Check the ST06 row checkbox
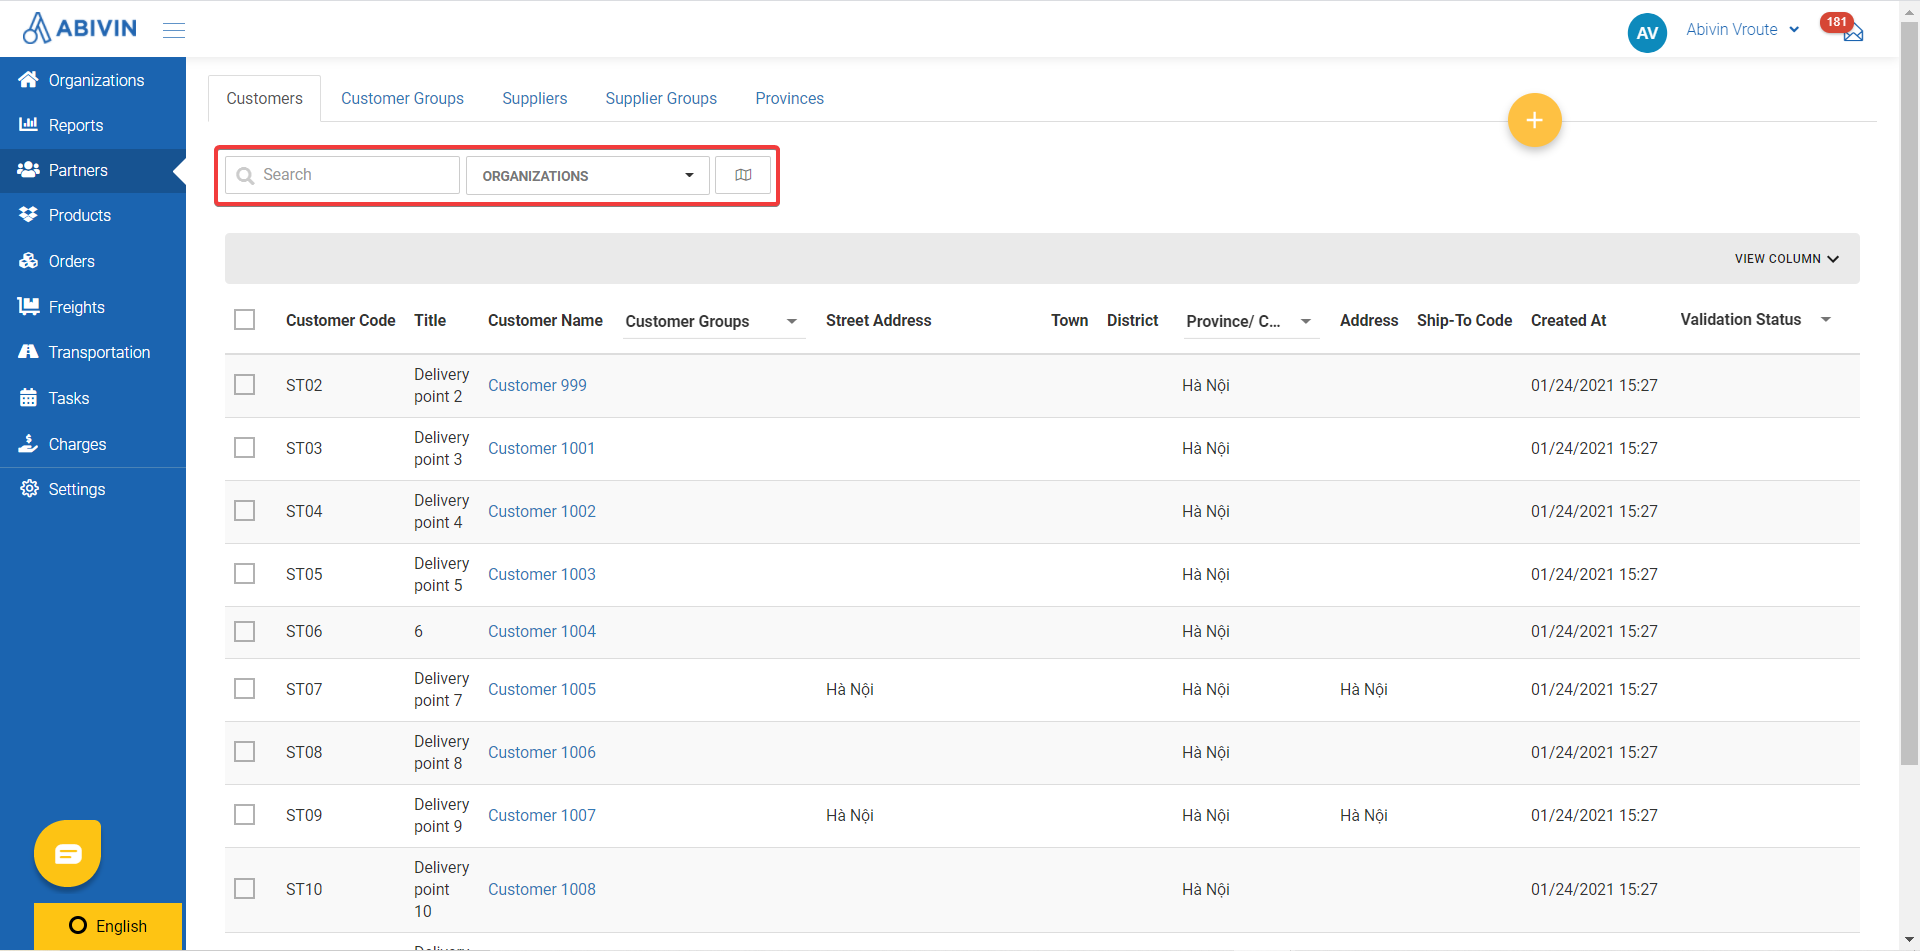1920x951 pixels. (244, 631)
